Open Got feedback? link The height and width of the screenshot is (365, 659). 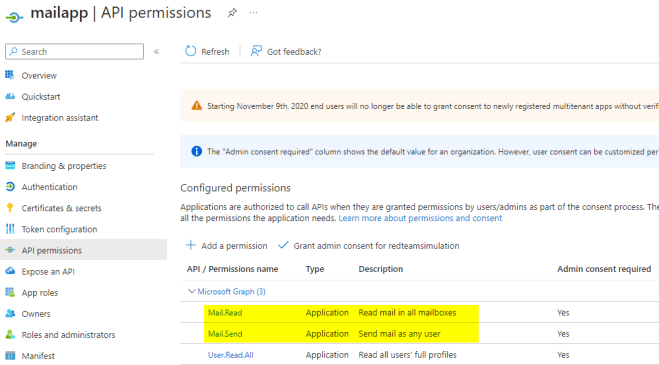click(294, 52)
